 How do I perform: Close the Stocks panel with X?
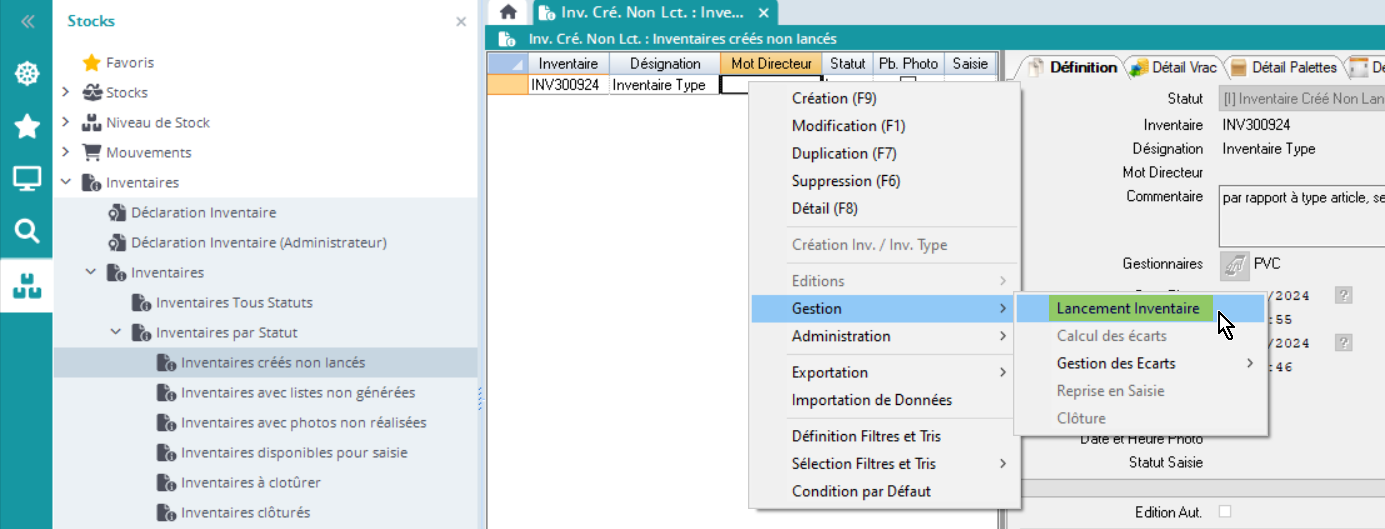tap(461, 21)
